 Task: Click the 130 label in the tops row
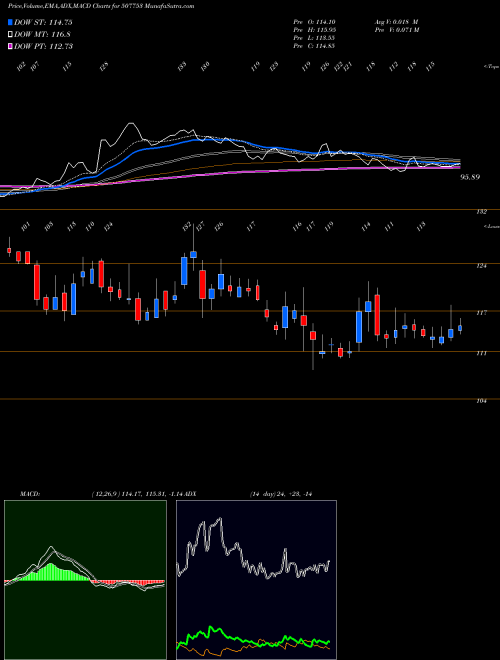(x=205, y=66)
